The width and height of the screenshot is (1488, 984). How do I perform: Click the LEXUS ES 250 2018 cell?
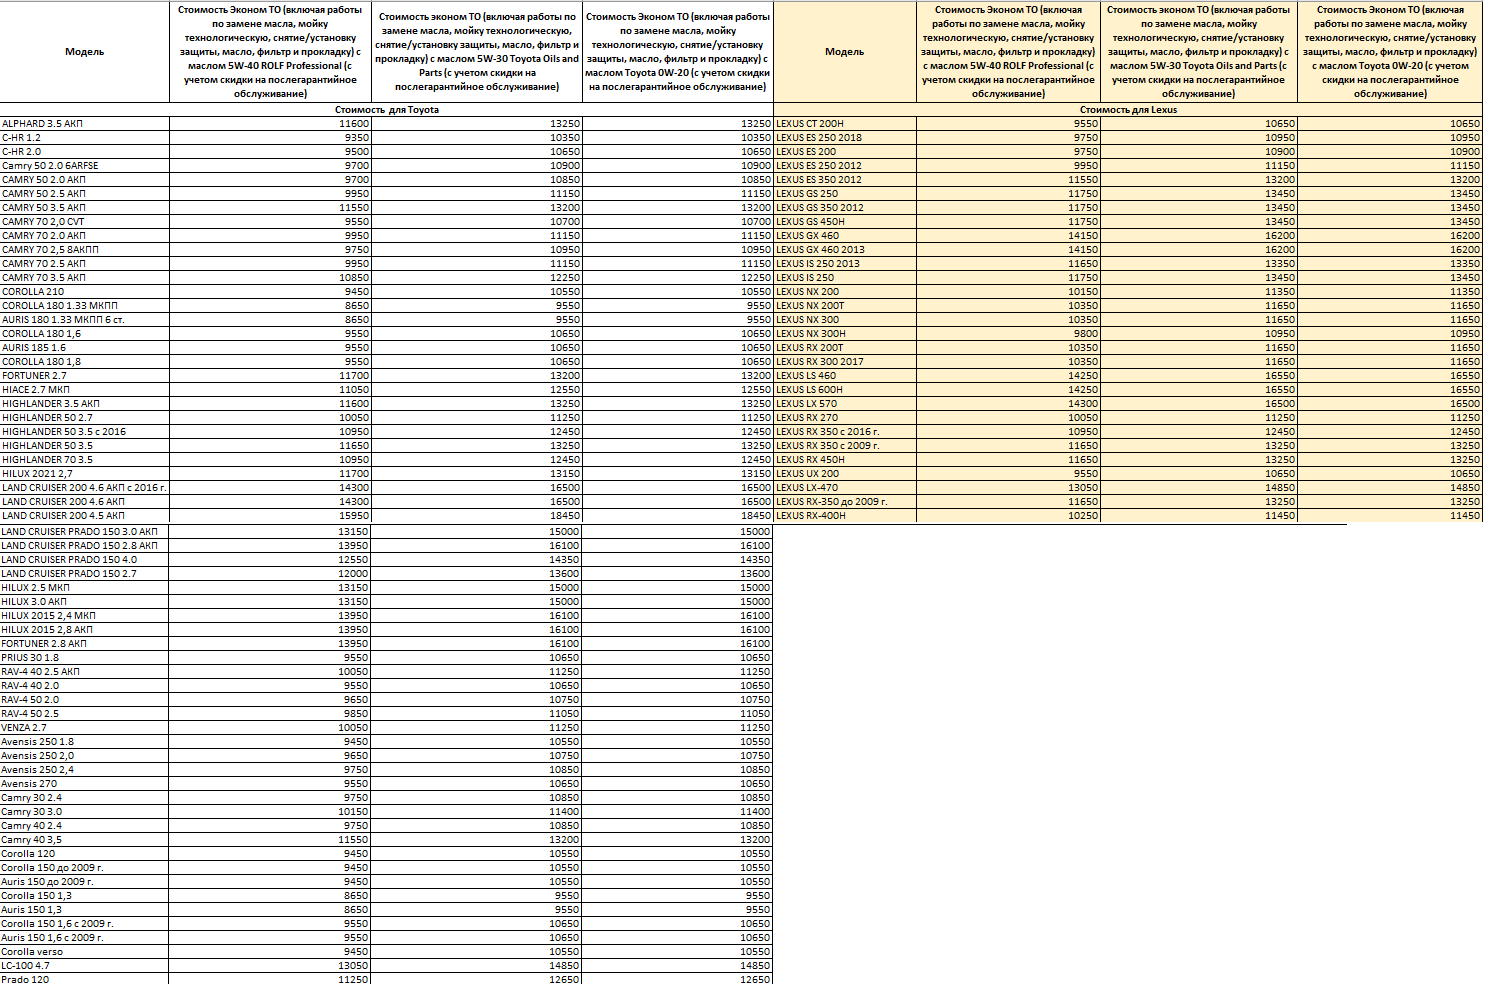click(x=845, y=138)
